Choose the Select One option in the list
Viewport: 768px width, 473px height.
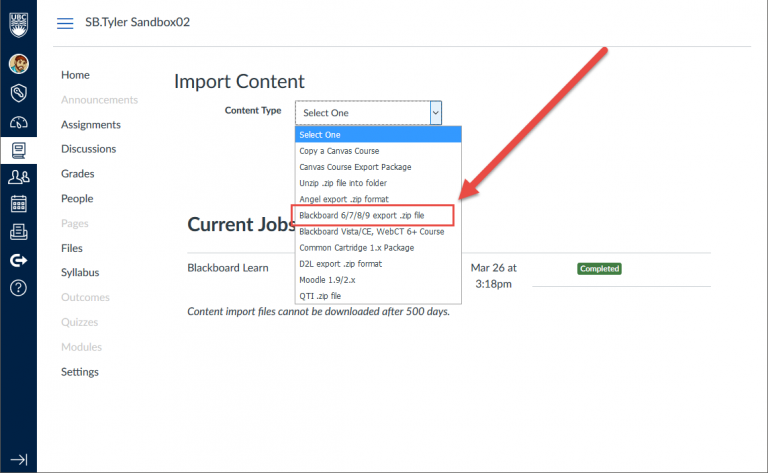378,135
